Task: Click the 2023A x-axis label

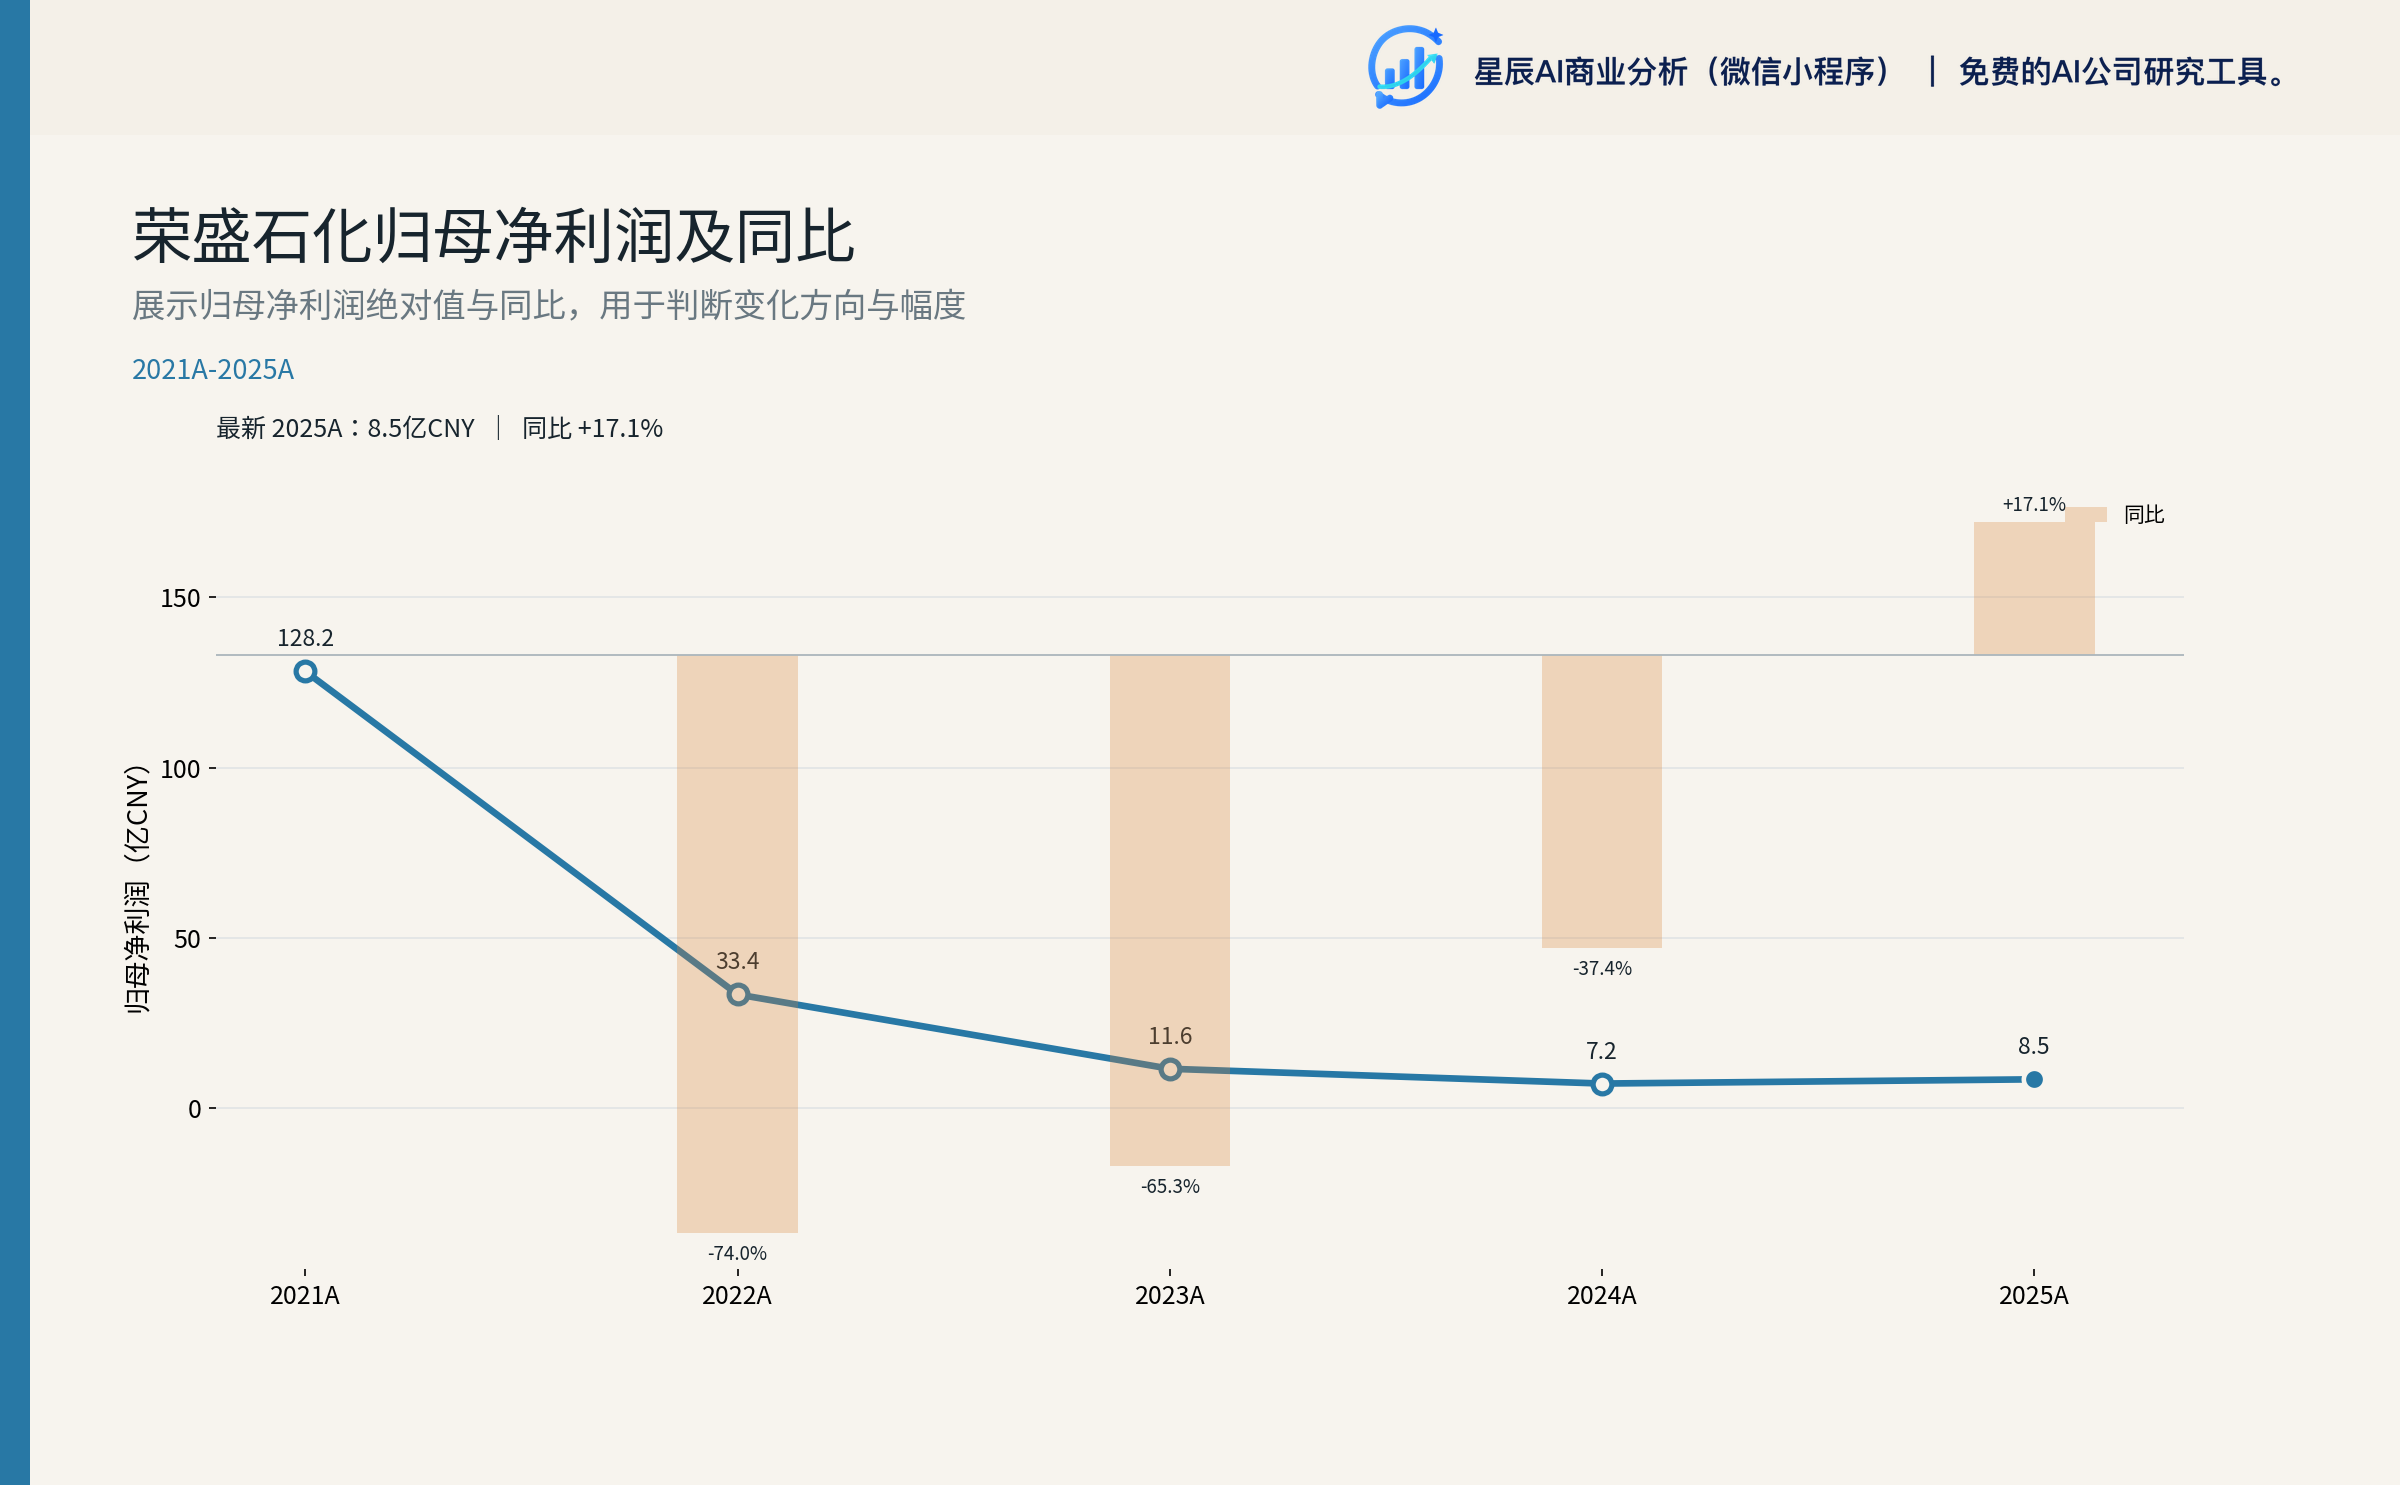Action: tap(1170, 1296)
